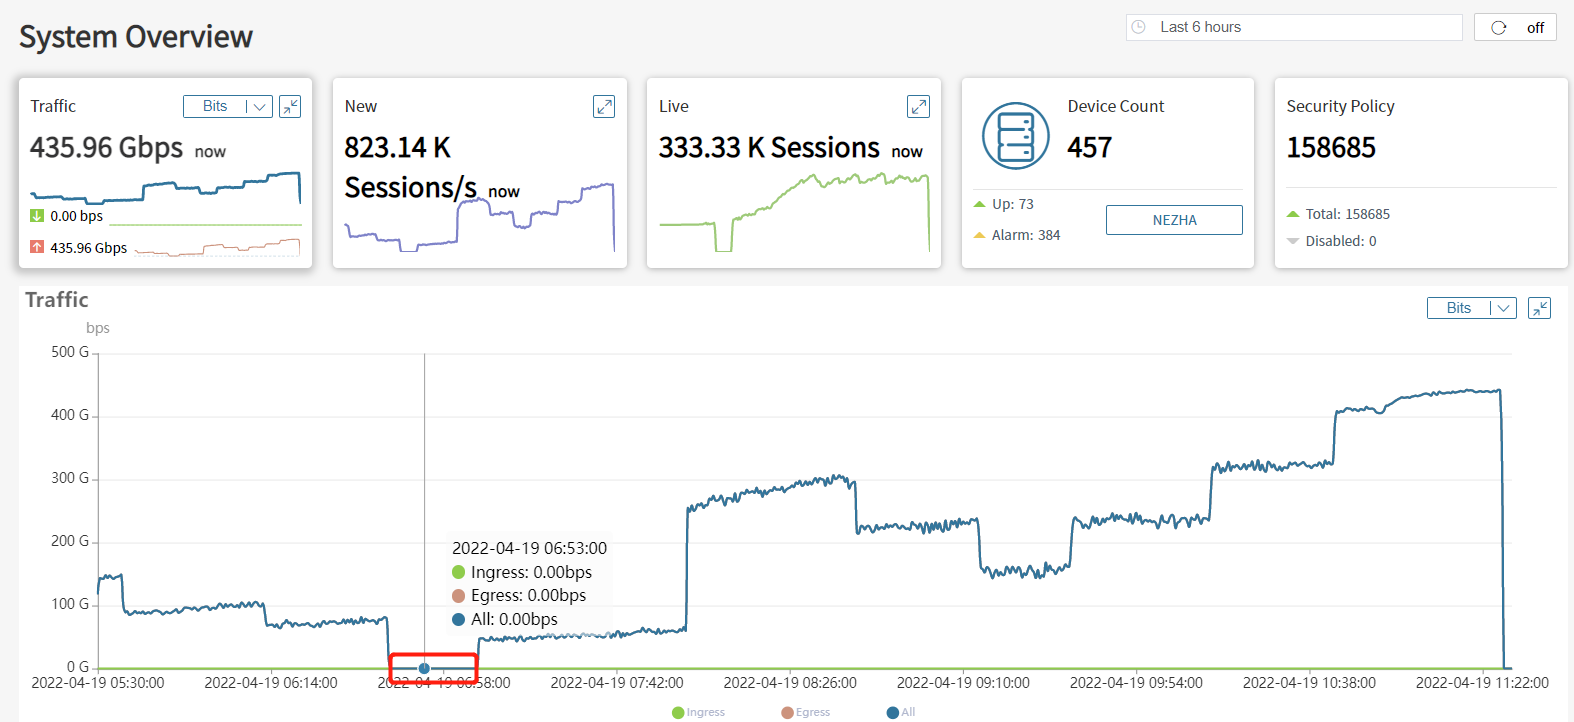Click the highlighted data point at 06:53:00
Screen dimensions: 1574x722
[x=424, y=668]
